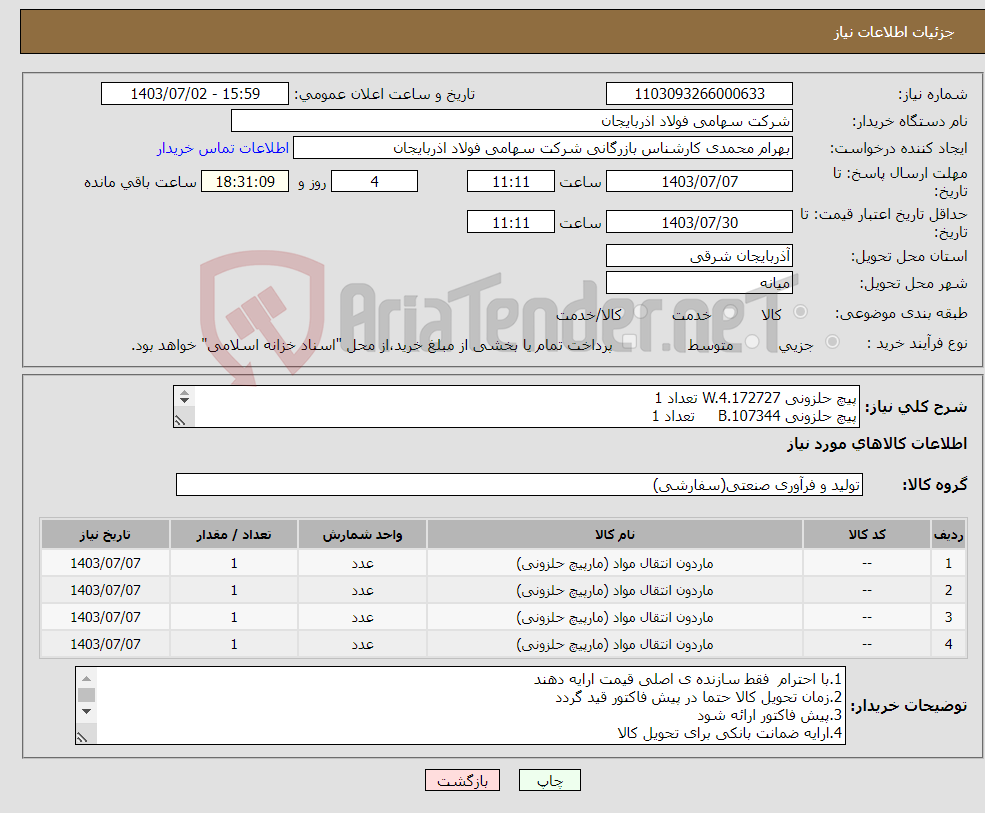
Task: Click the نام کالا column header
Action: click(614, 535)
